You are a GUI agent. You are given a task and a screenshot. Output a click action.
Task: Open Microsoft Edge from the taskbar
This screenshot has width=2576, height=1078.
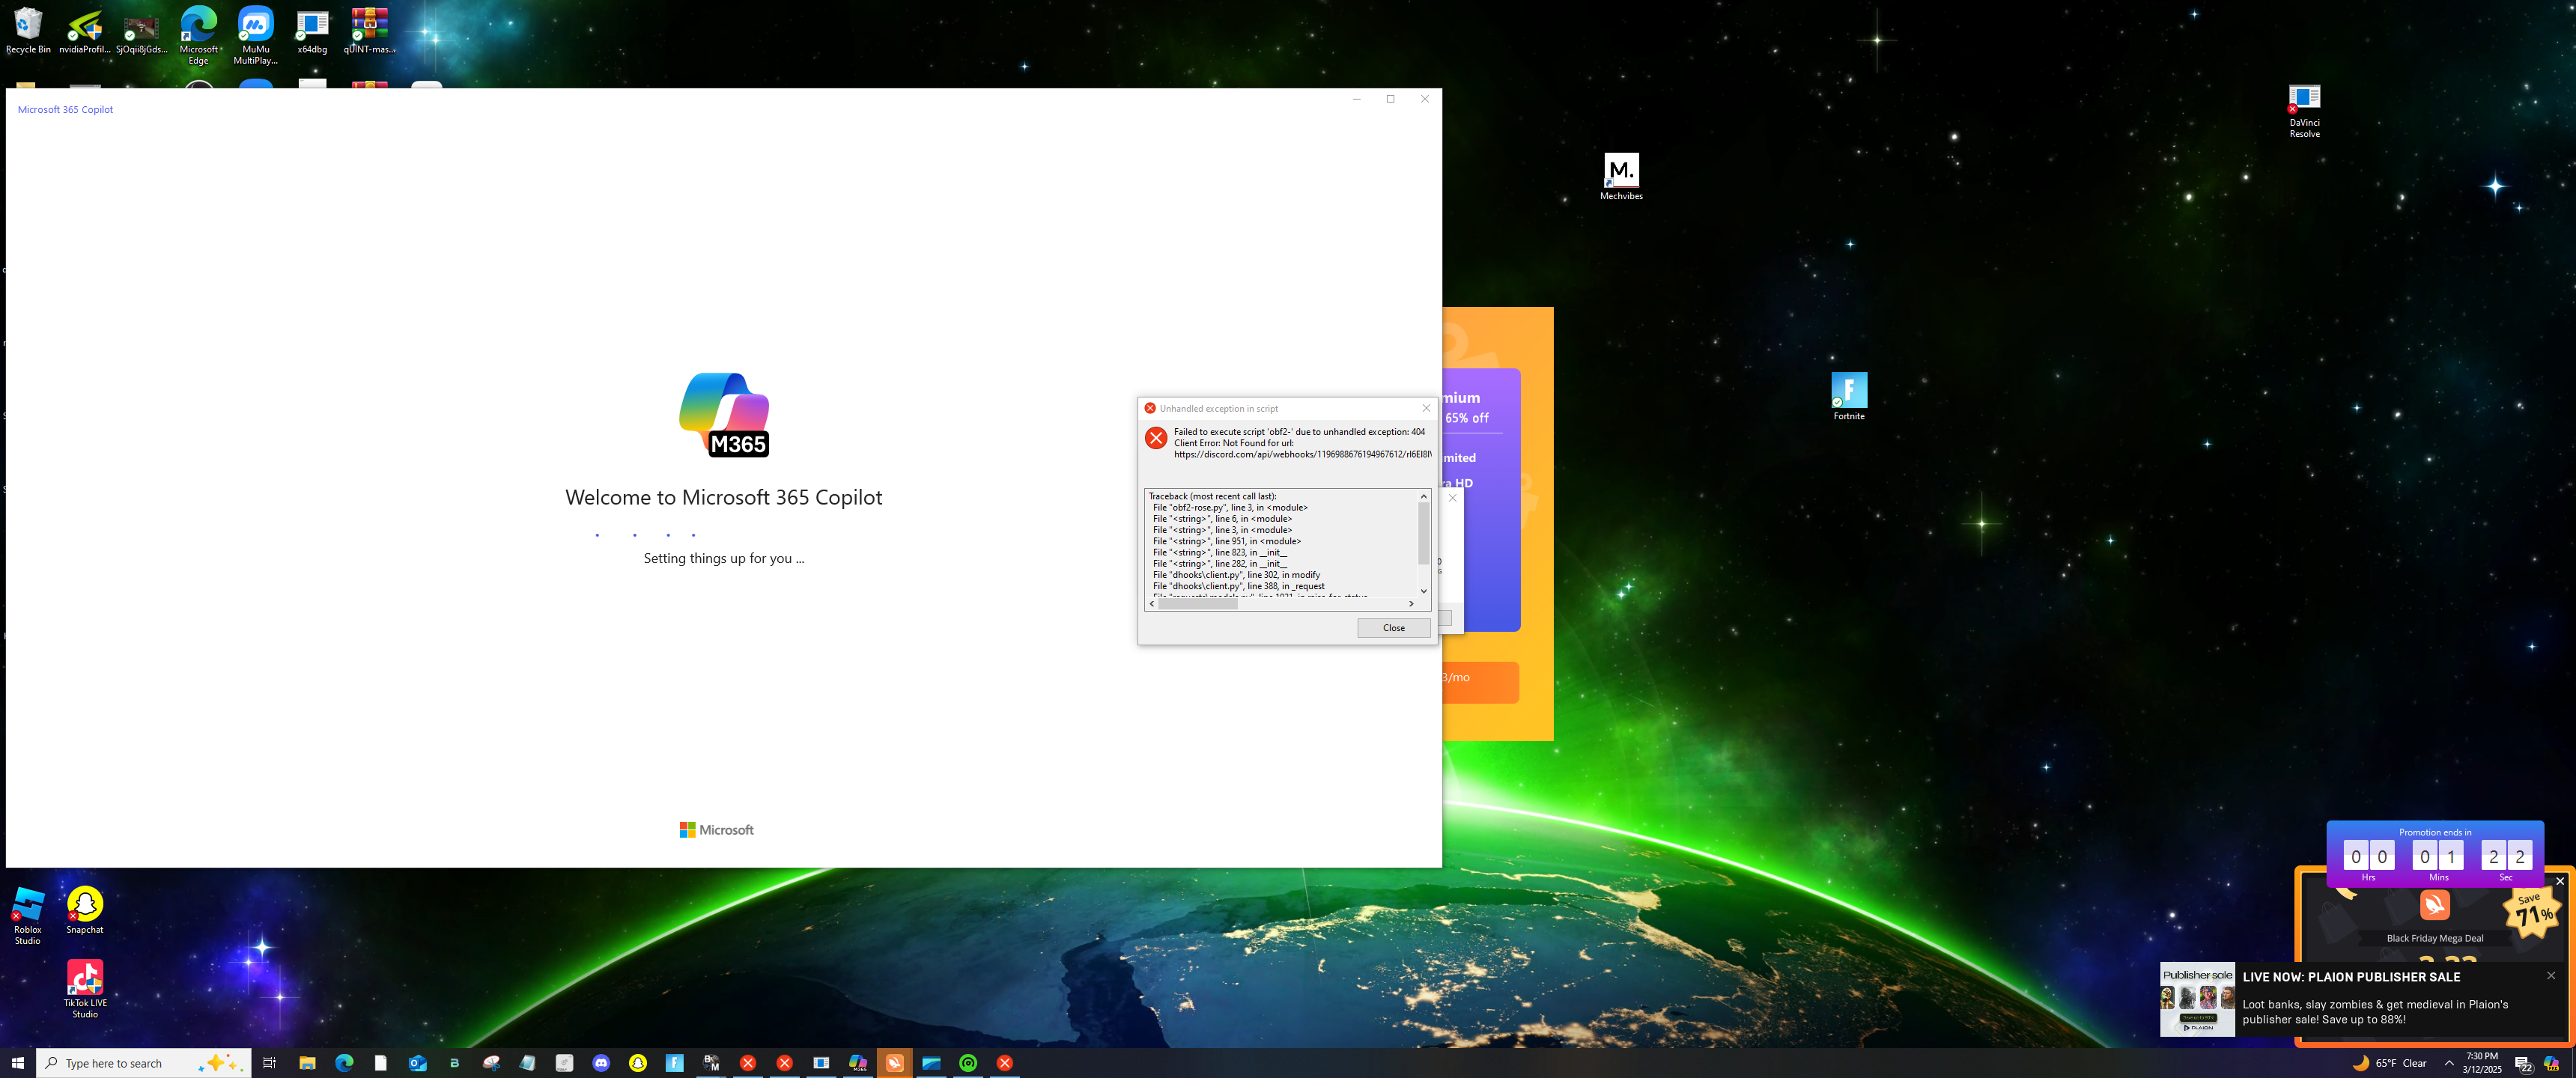pos(344,1063)
